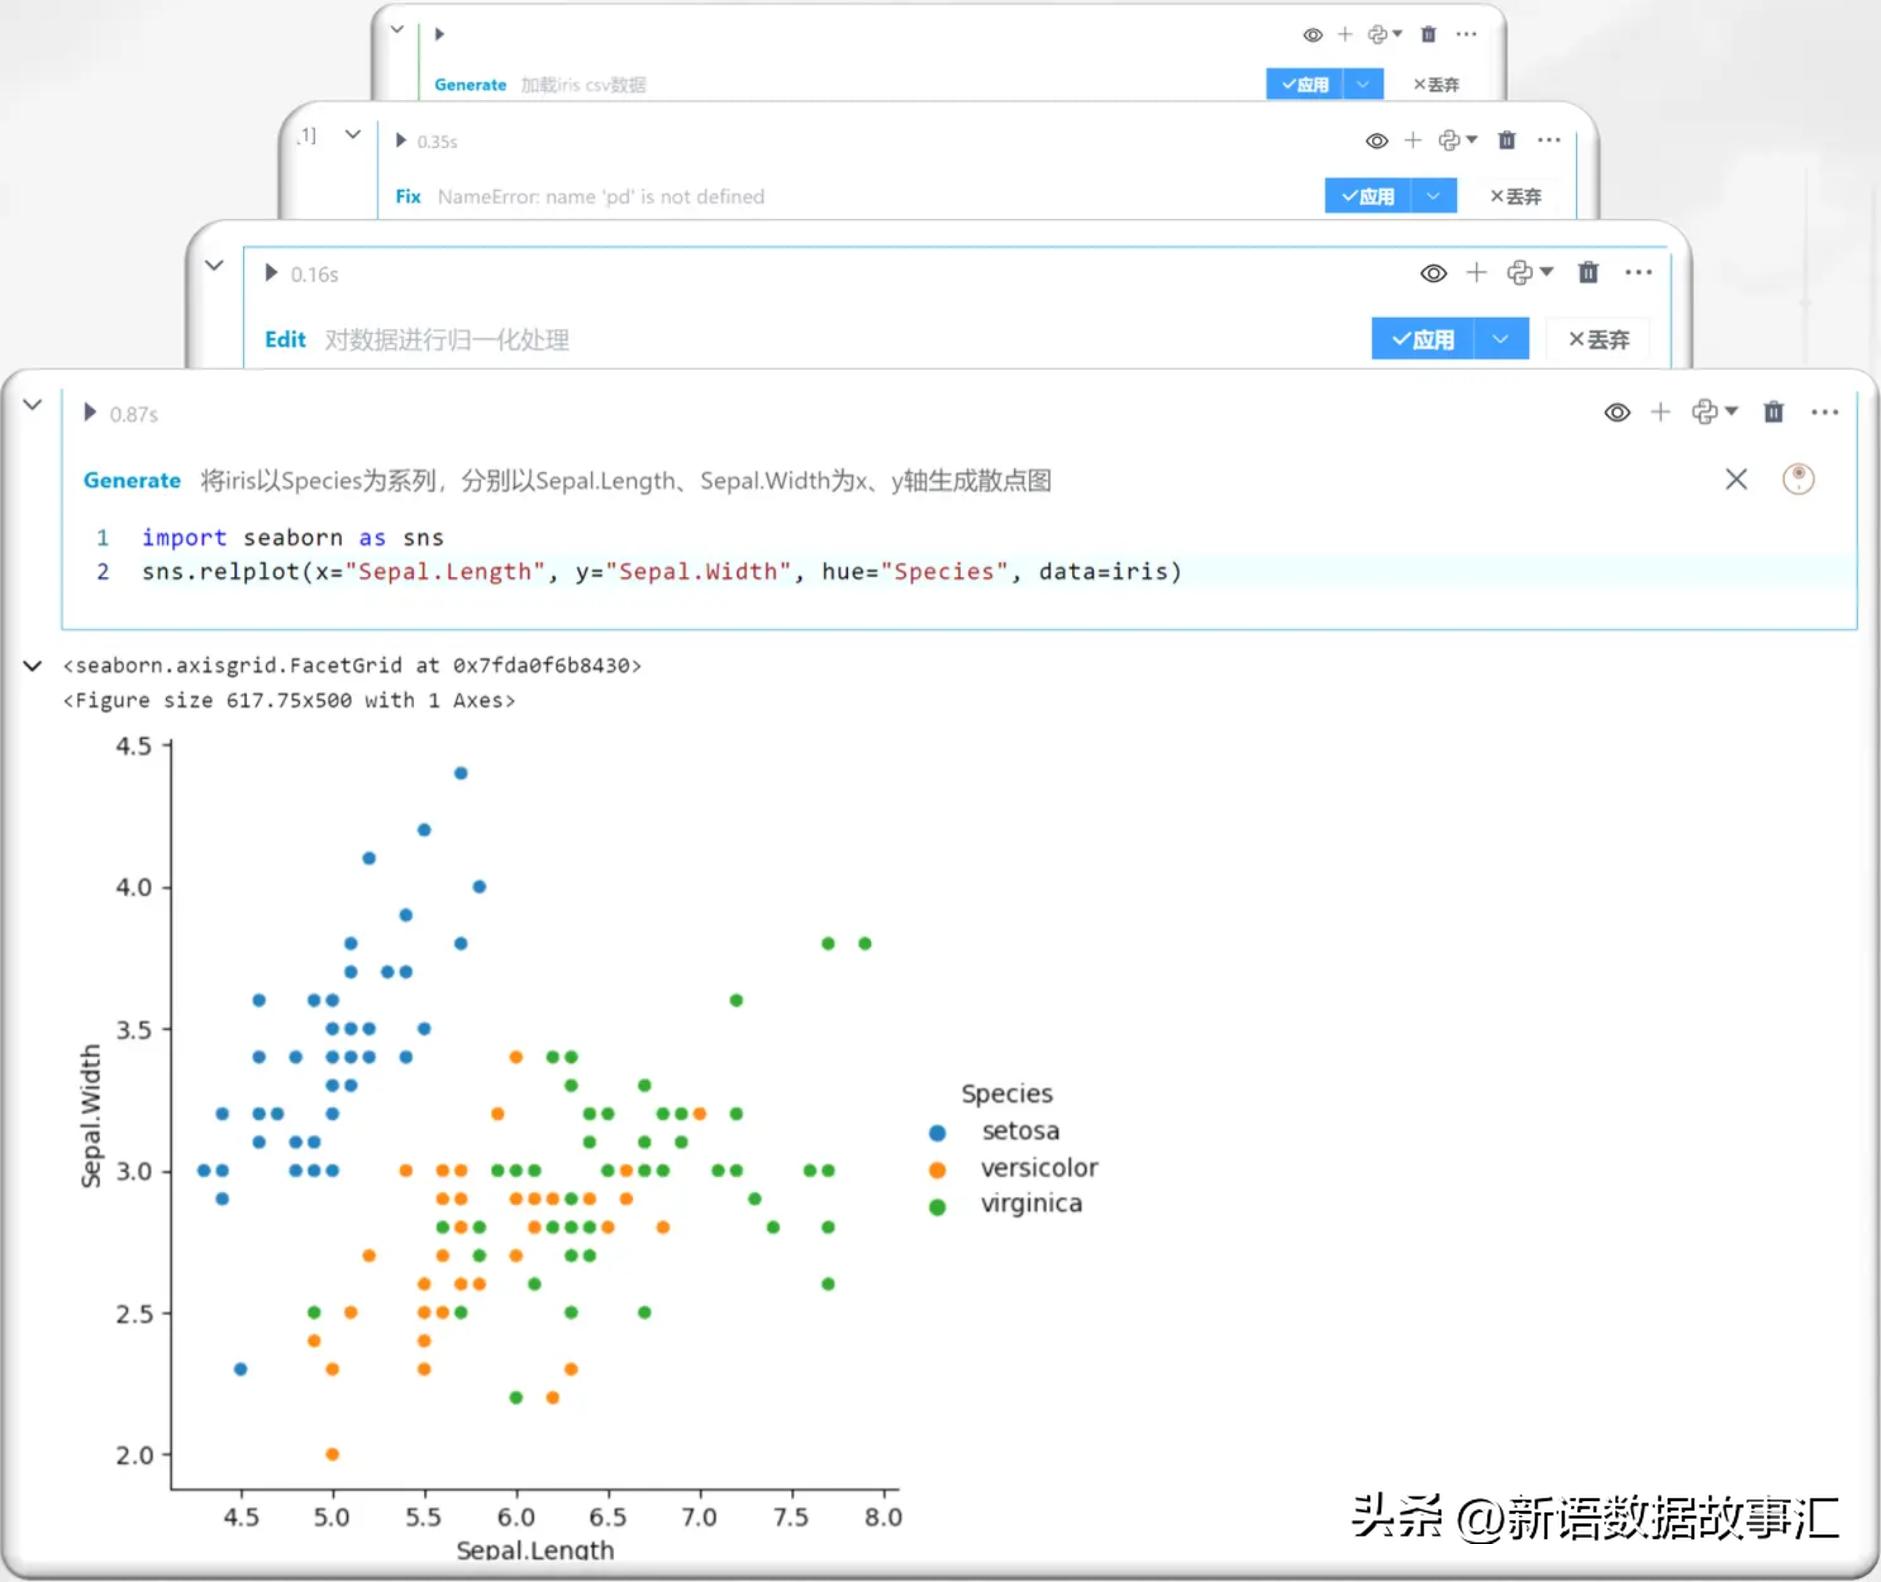
Task: Click the setosa blue legend marker
Action: tap(937, 1133)
